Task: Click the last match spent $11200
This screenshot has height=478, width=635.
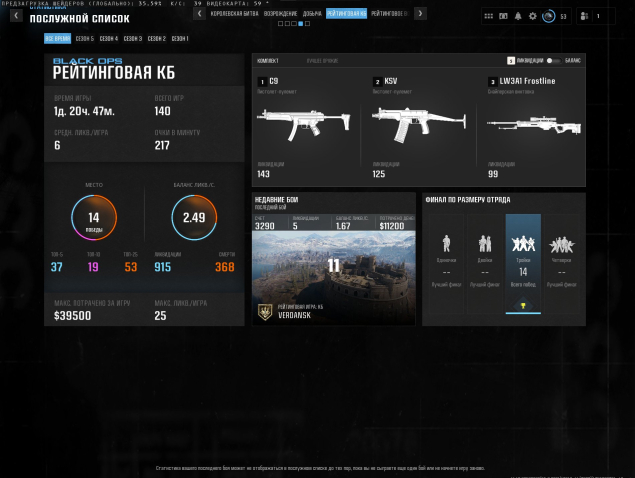Action: pos(392,226)
